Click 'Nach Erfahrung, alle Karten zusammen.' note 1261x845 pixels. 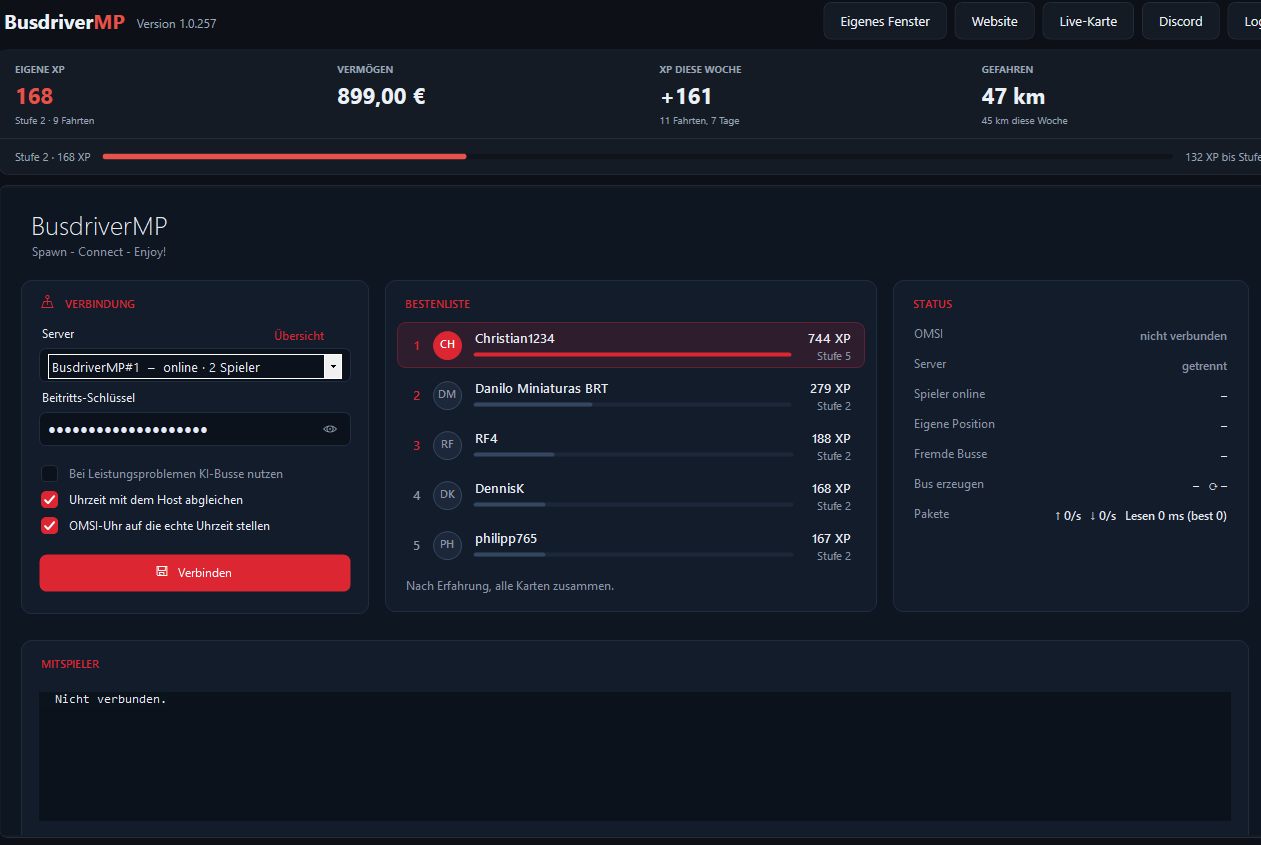click(510, 586)
